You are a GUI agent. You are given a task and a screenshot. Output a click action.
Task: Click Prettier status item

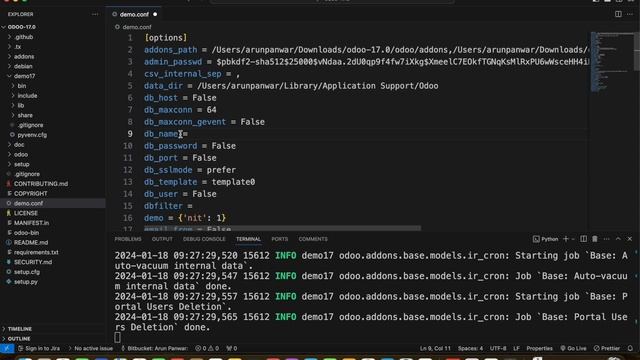tap(607, 349)
